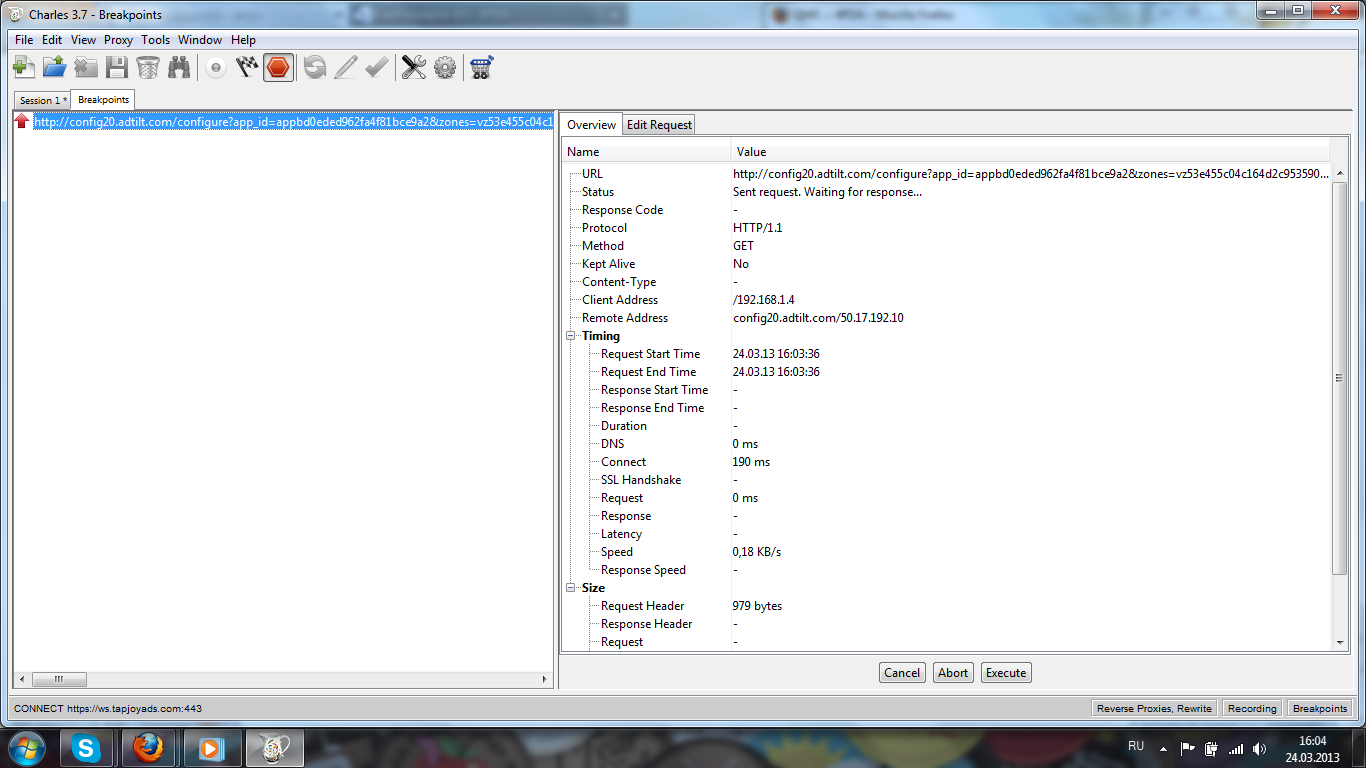Clear session with the trash bin icon
The image size is (1366, 768).
coord(148,67)
